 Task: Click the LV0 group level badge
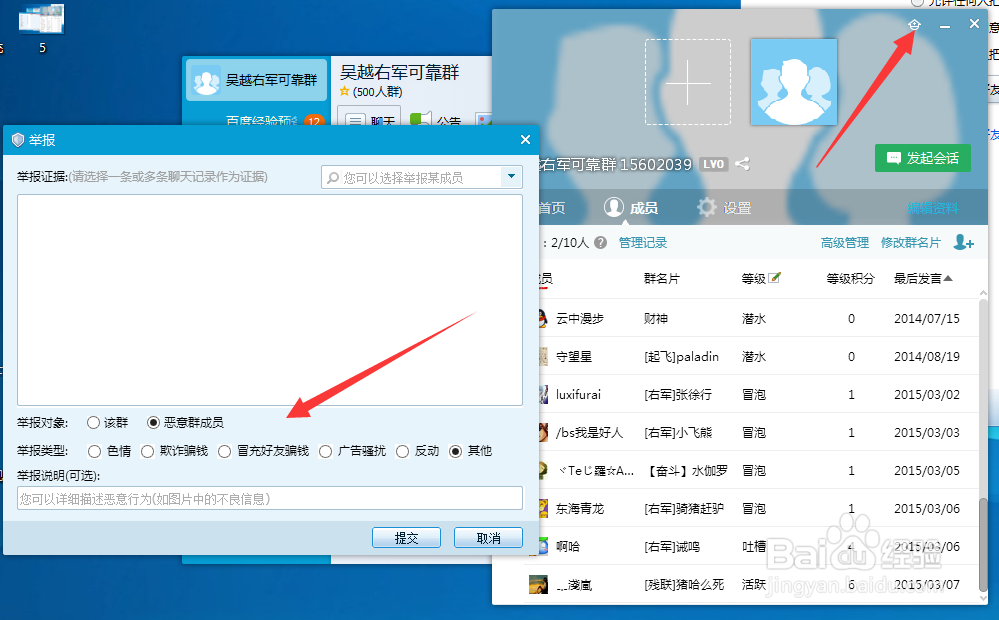(x=713, y=163)
